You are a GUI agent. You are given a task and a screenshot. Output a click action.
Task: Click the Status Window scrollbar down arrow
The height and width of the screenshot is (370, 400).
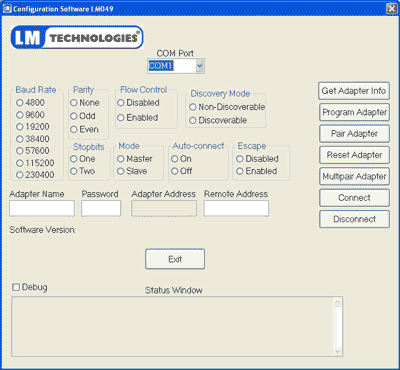point(337,351)
